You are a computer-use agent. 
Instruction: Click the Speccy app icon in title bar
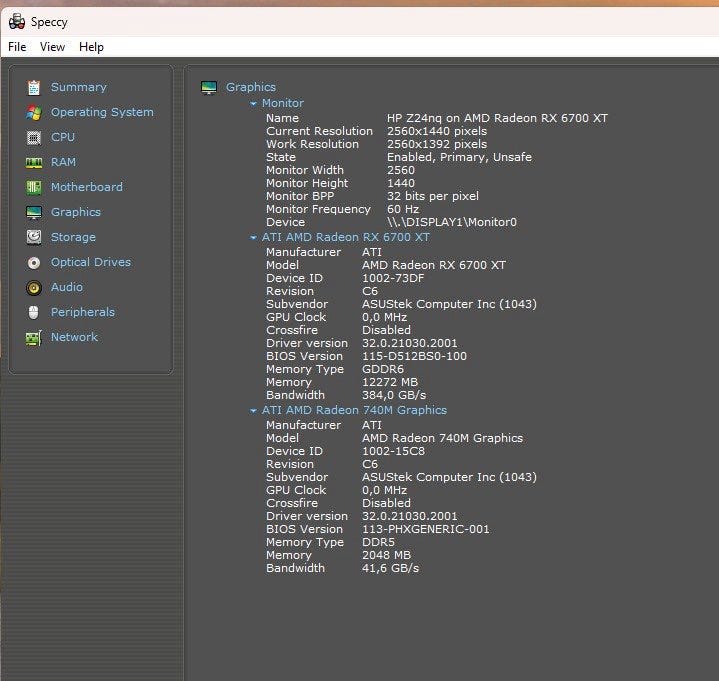(x=16, y=21)
